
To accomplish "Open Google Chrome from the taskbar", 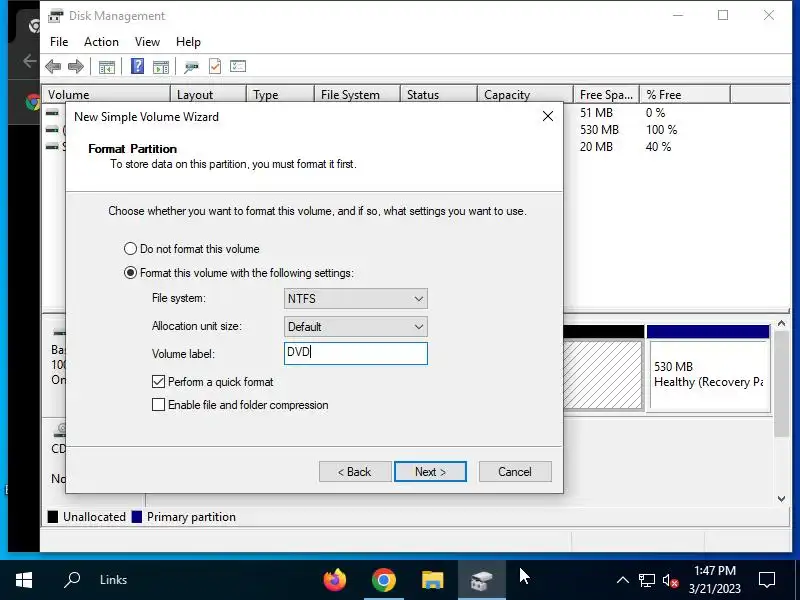I will click(x=384, y=580).
